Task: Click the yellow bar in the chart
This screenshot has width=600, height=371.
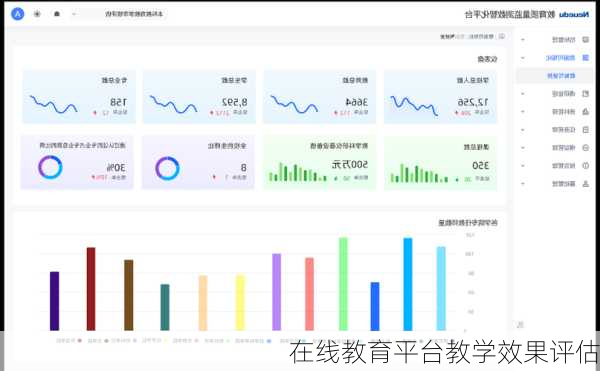Action: 240,303
